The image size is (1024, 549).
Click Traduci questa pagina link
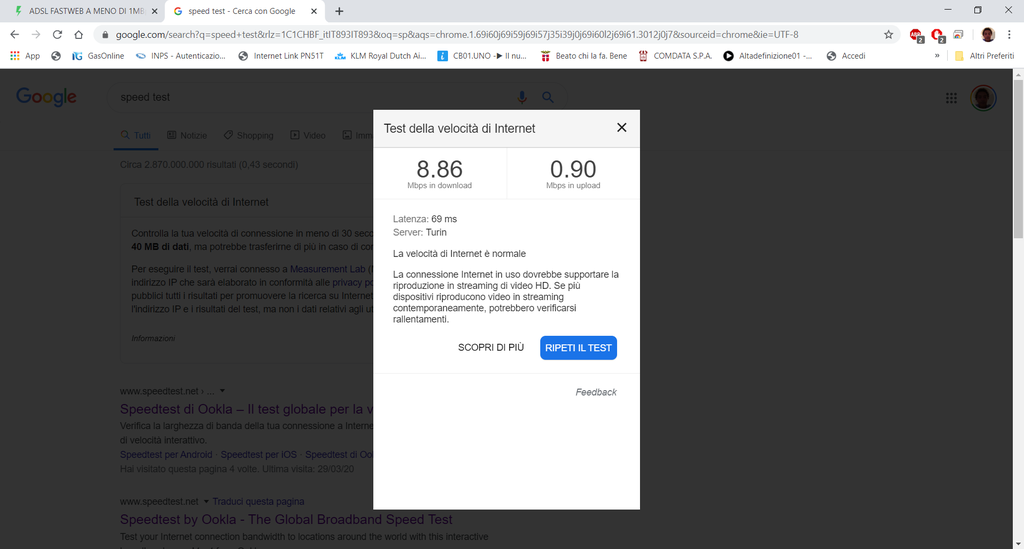tap(258, 501)
